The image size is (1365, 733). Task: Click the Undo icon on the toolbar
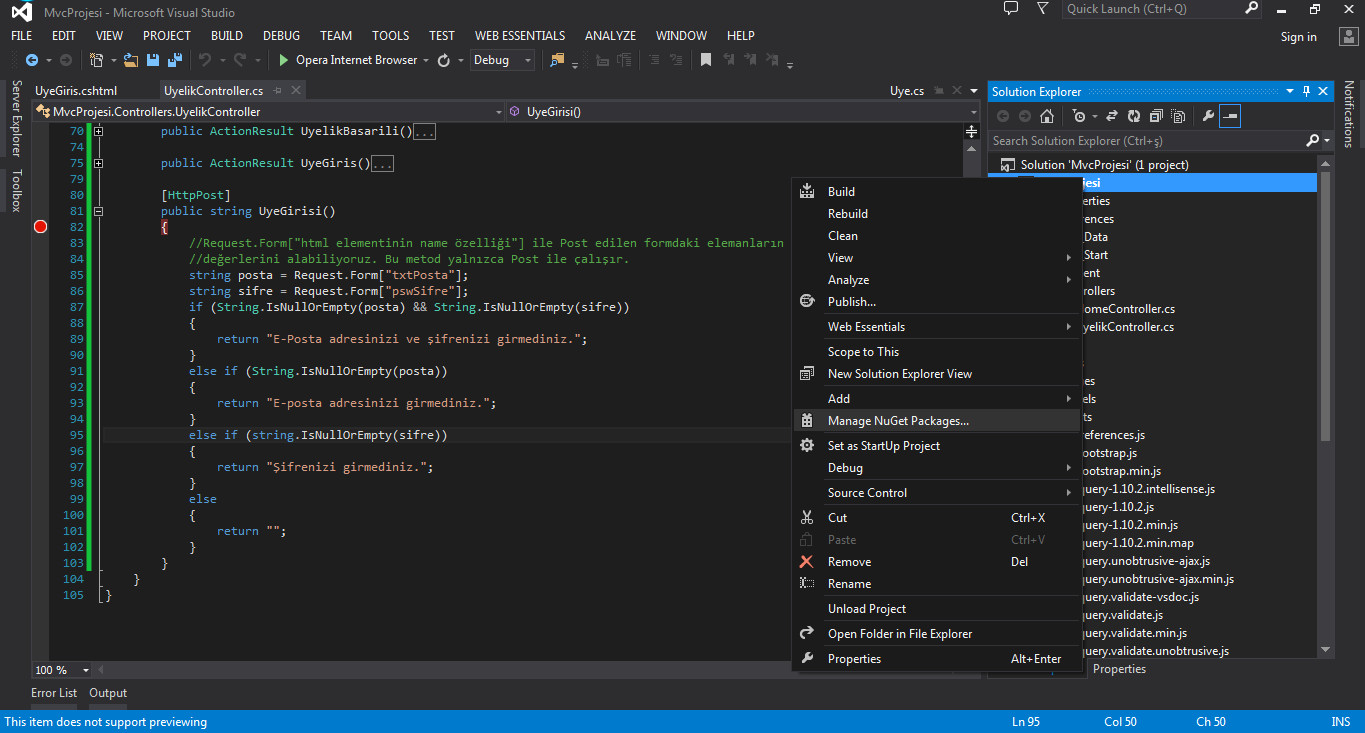click(x=204, y=60)
